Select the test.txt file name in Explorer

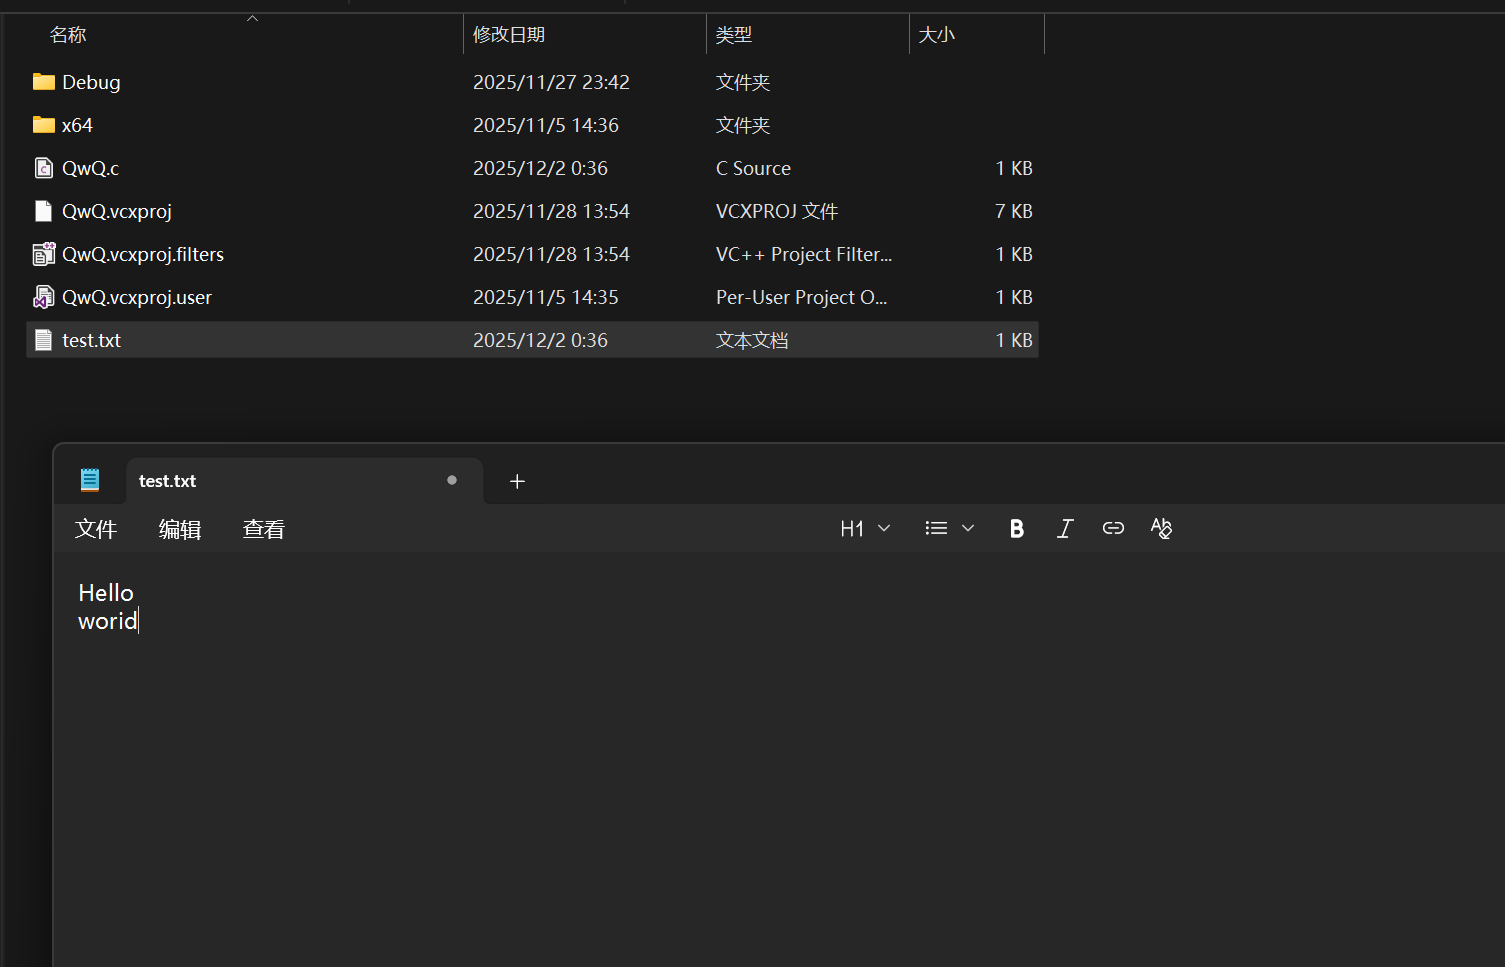91,340
